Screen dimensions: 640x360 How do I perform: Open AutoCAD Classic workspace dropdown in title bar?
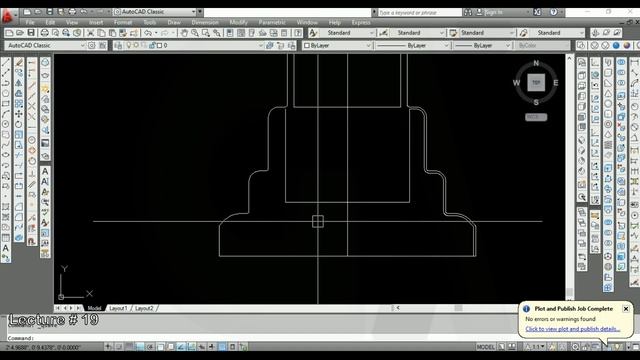[155, 12]
